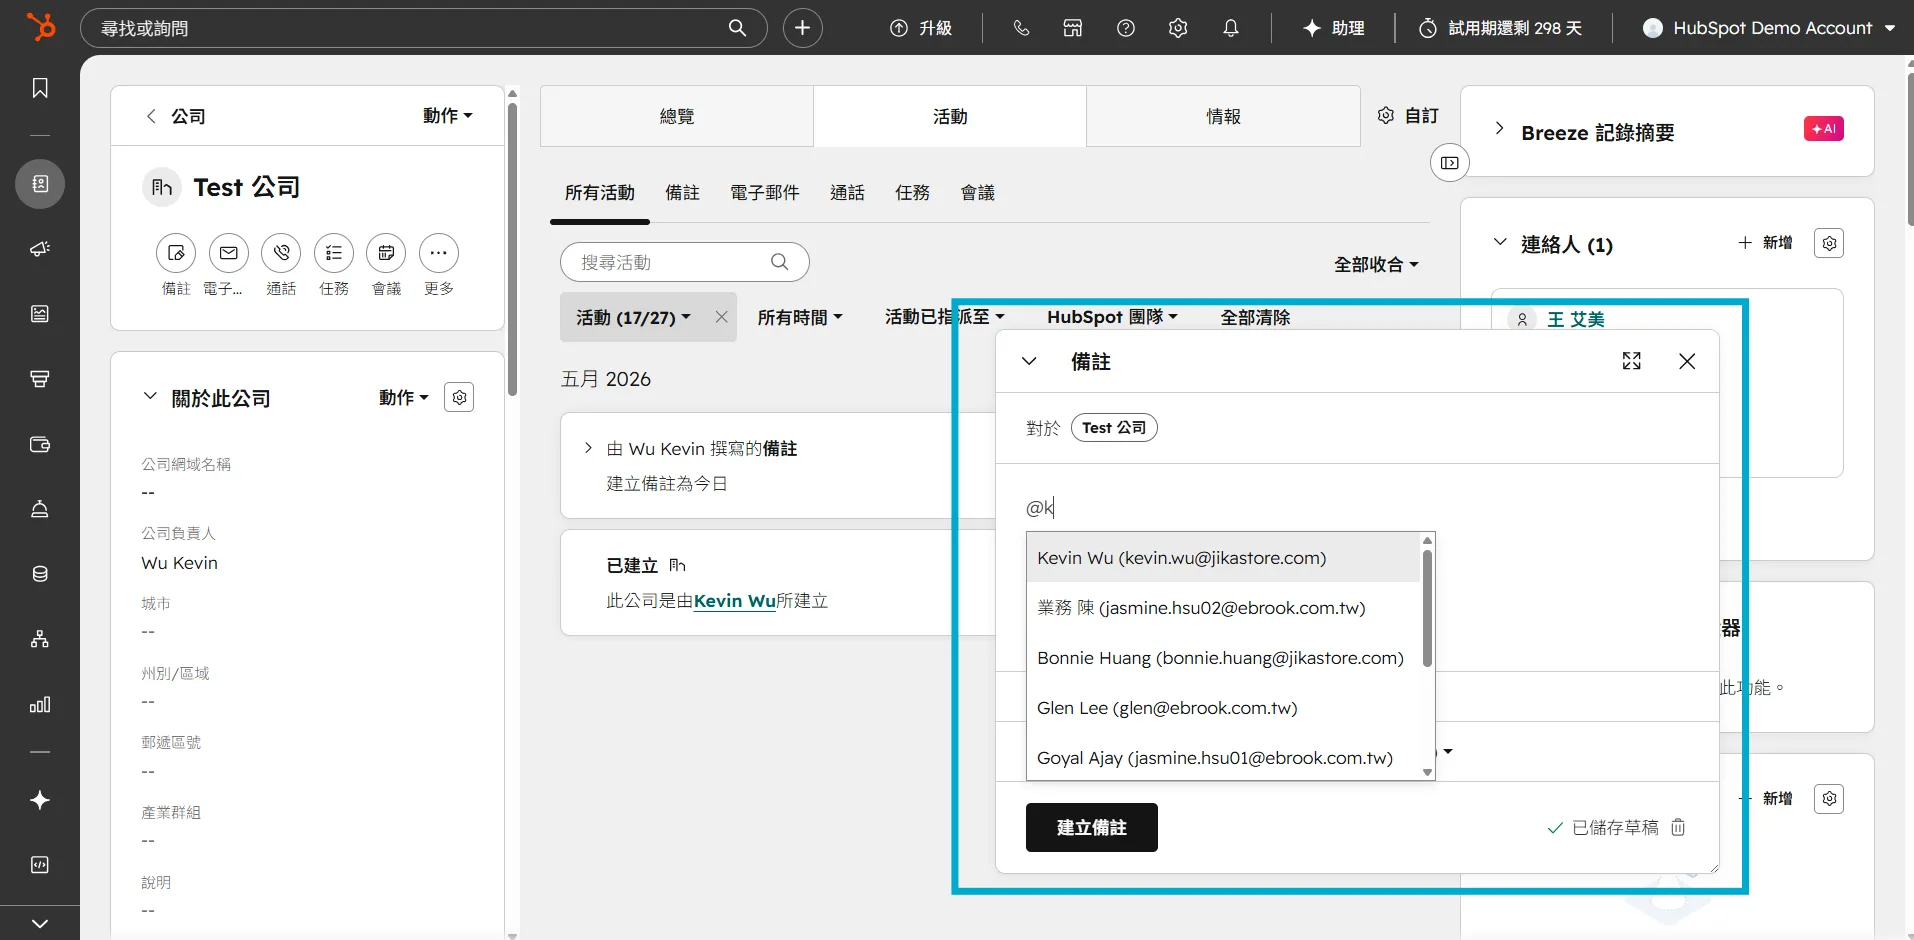Open Content icon in left sidebar

[40, 314]
